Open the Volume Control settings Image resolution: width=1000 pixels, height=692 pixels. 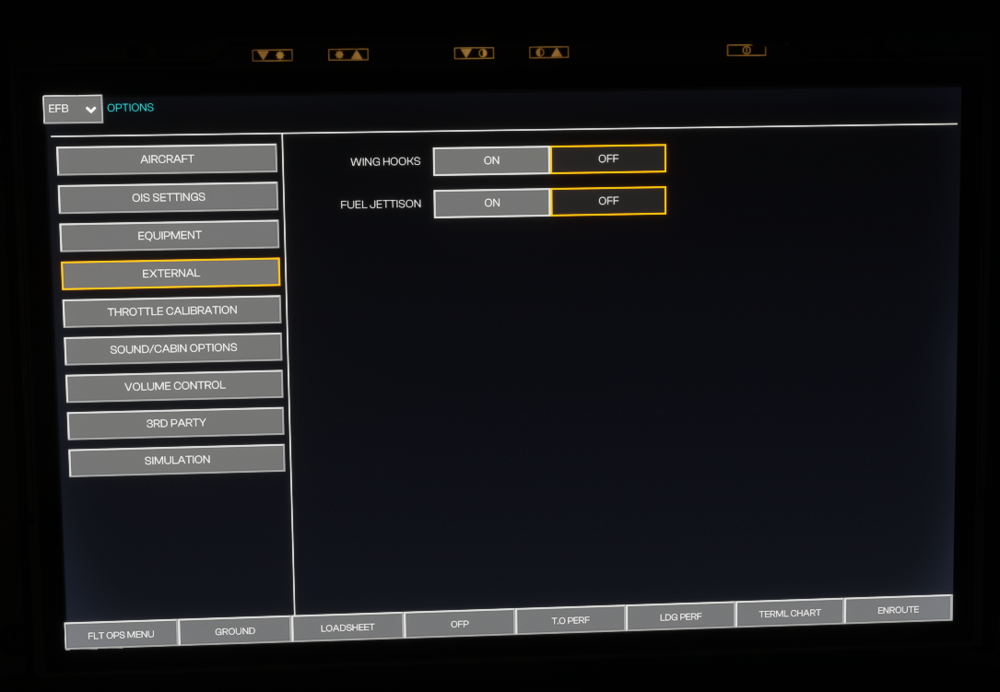[x=174, y=386]
